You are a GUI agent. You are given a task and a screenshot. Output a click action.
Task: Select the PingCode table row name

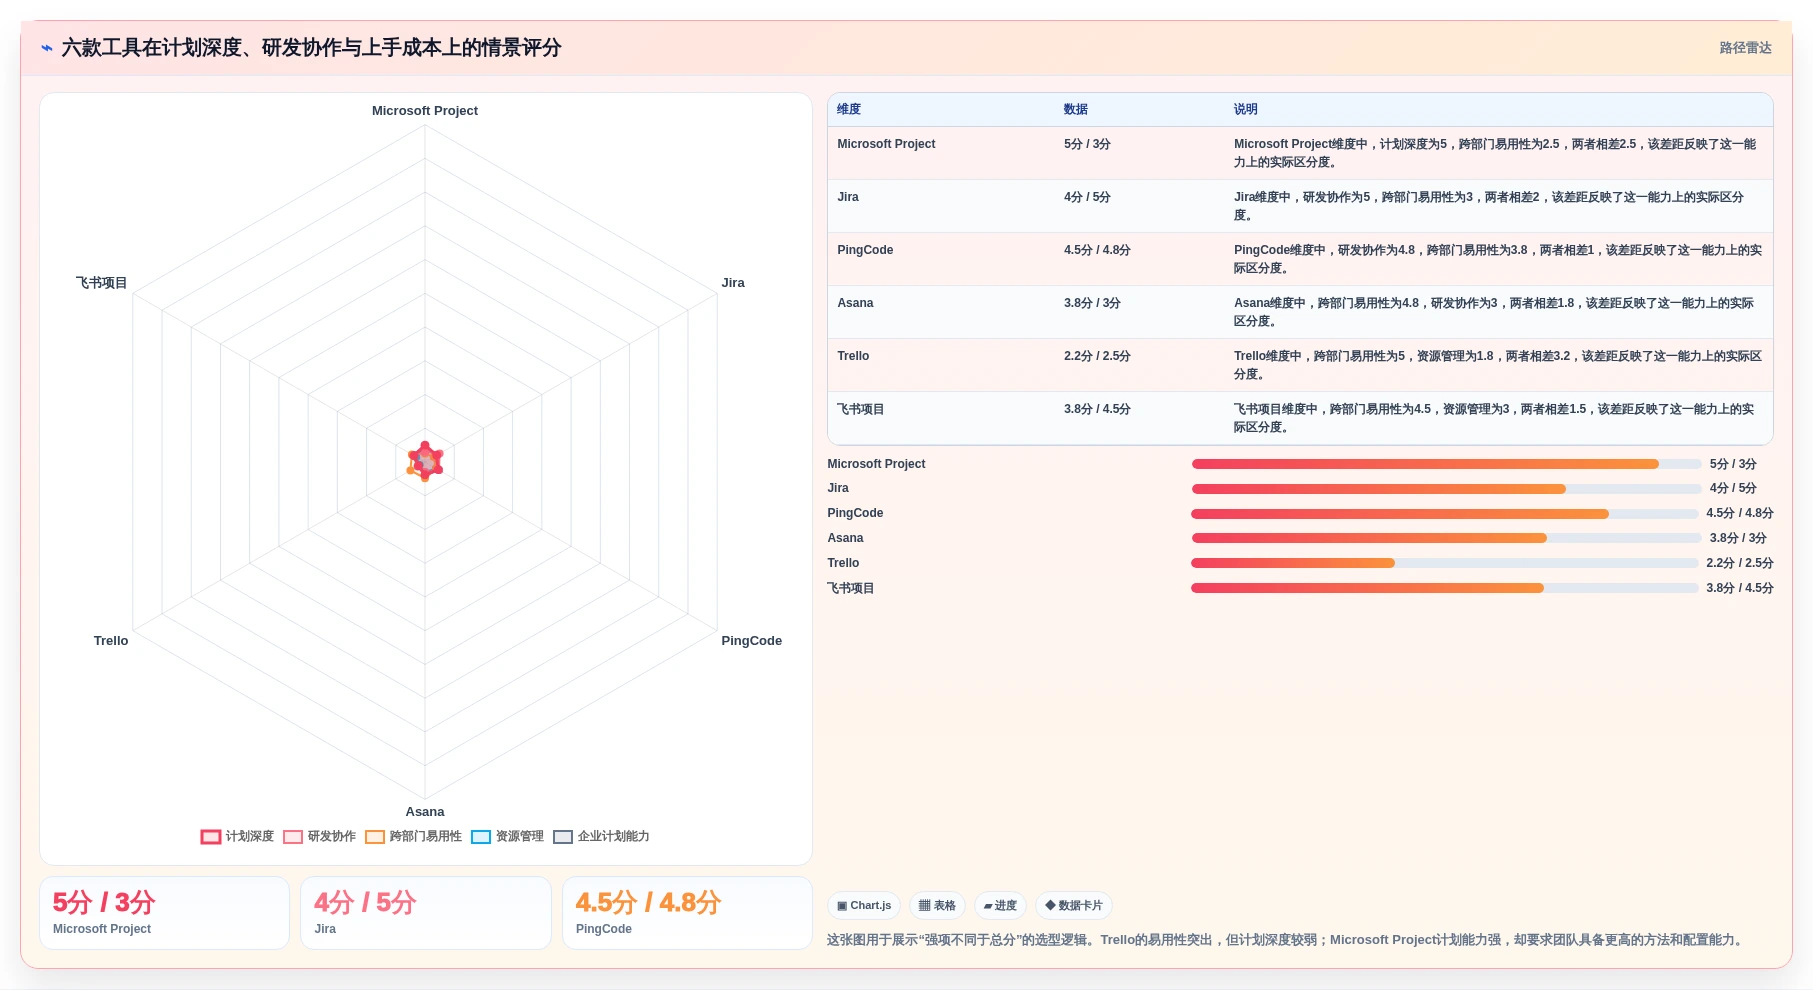(865, 250)
